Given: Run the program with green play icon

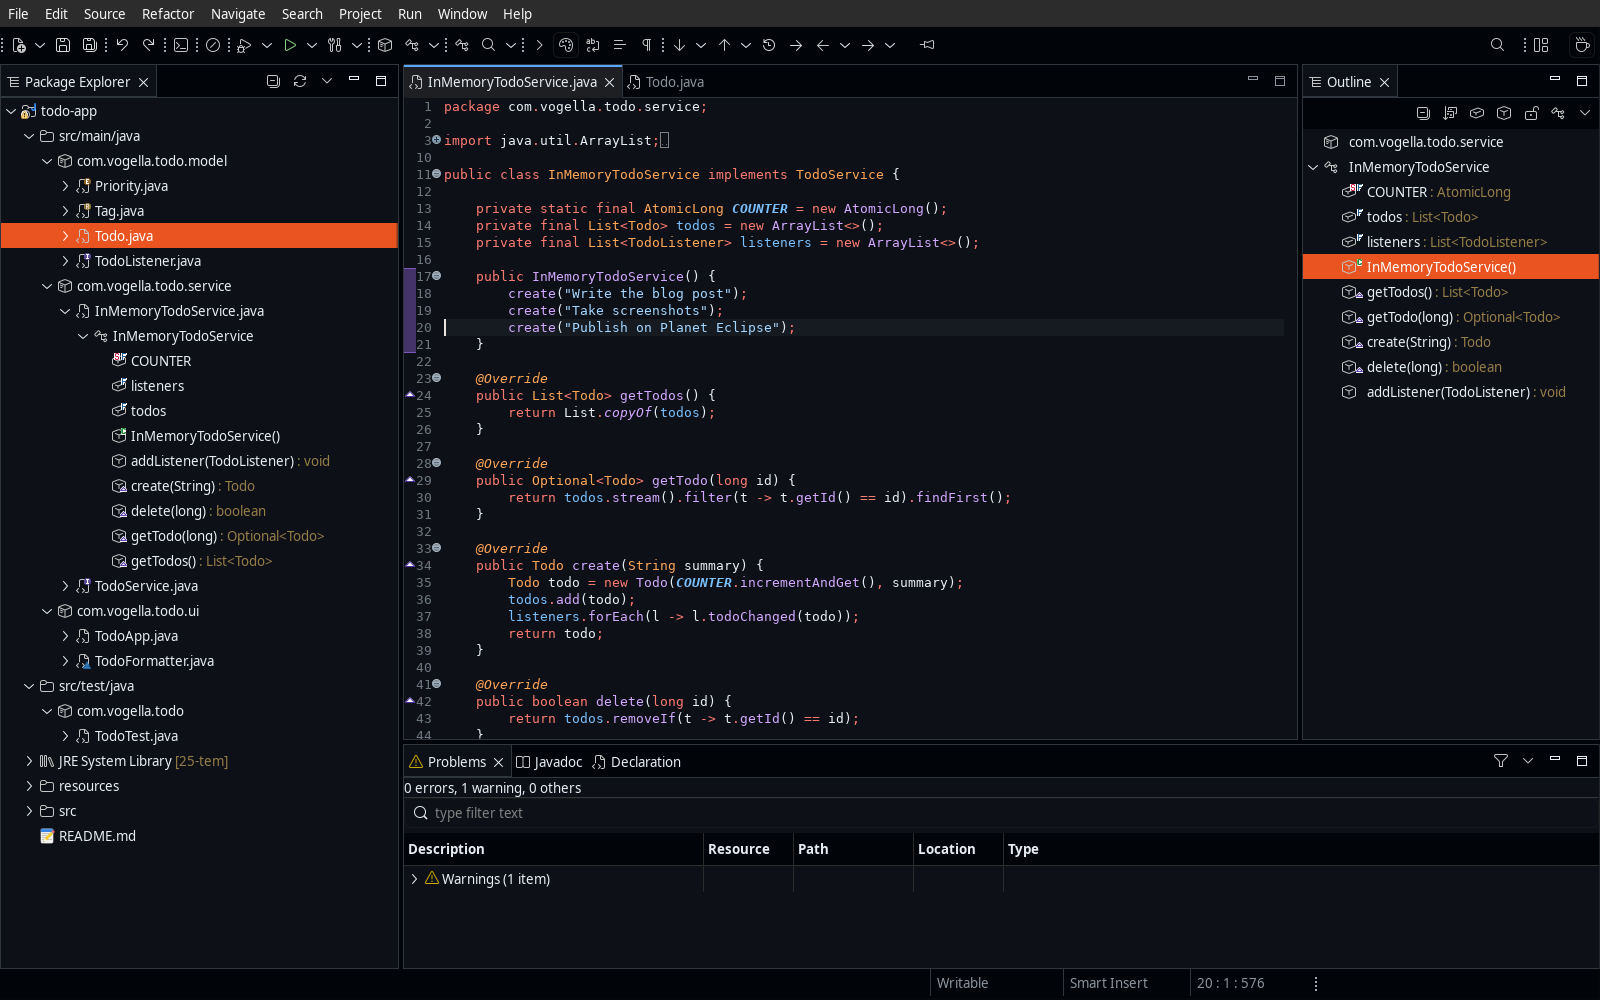Looking at the screenshot, I should [290, 45].
